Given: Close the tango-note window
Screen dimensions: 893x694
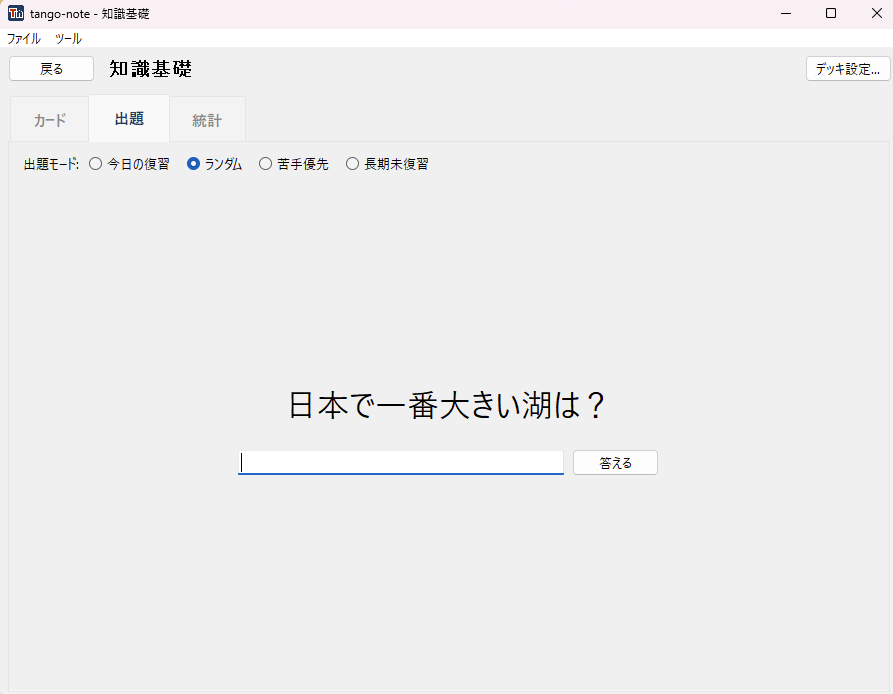Looking at the screenshot, I should 876,14.
